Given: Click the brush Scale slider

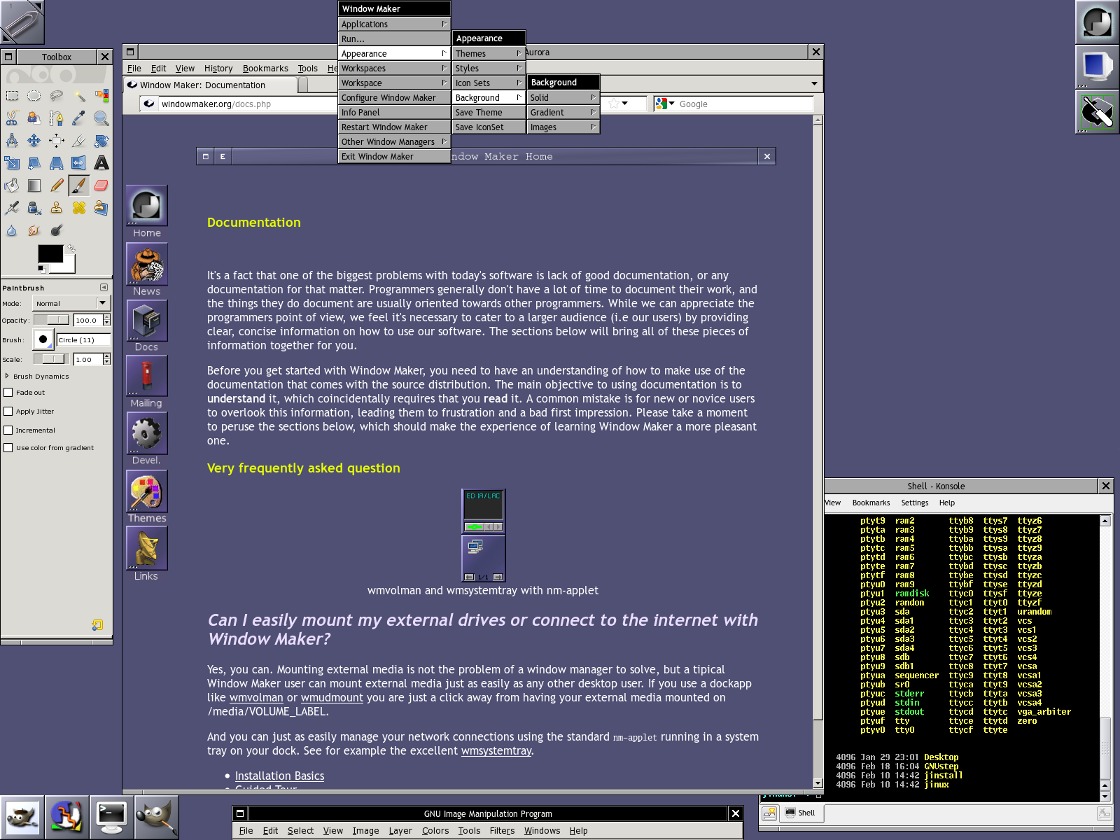Looking at the screenshot, I should (51, 359).
